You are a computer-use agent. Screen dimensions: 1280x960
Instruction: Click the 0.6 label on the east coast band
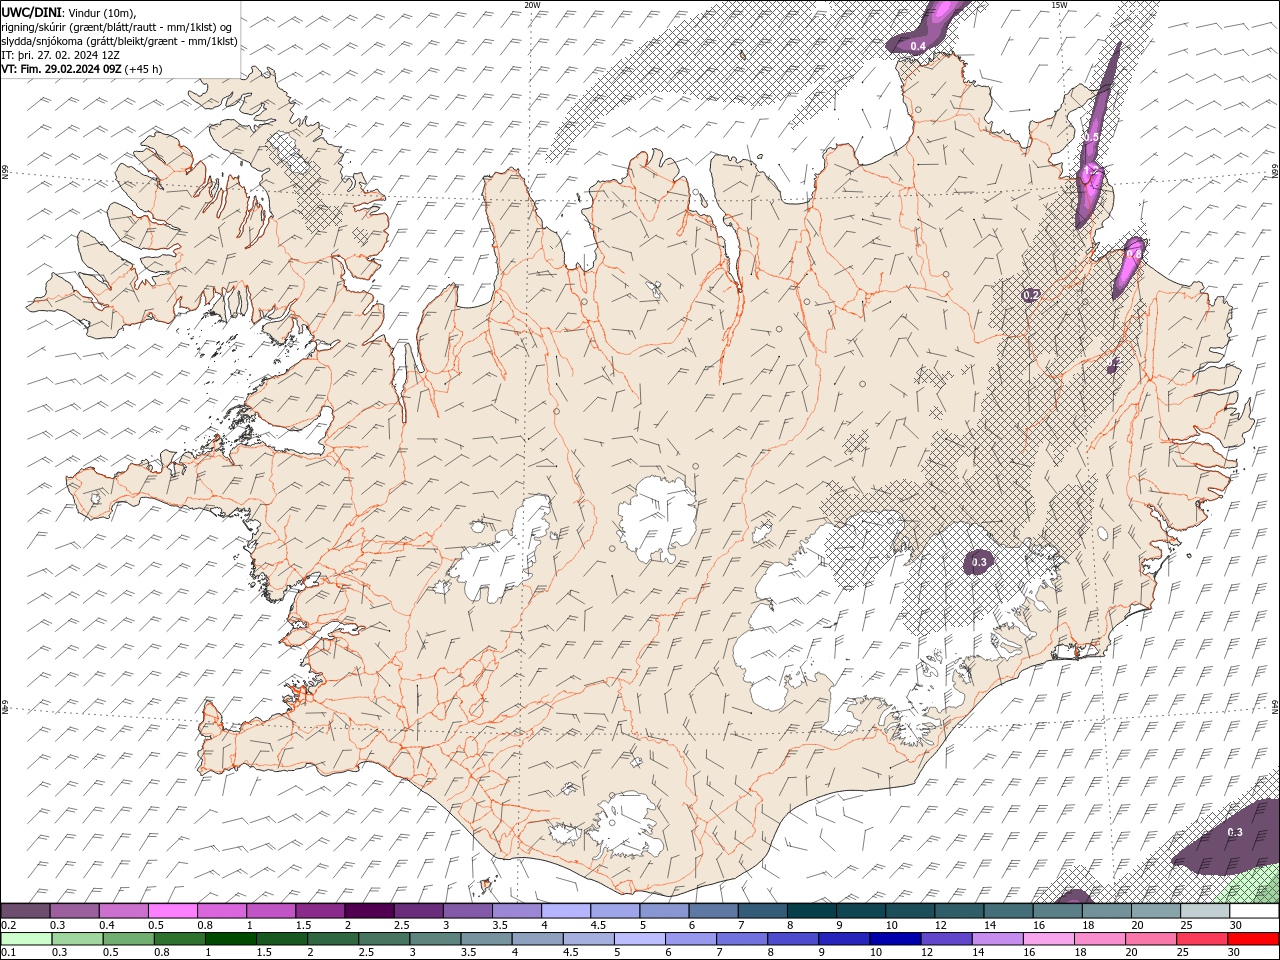click(x=1133, y=255)
